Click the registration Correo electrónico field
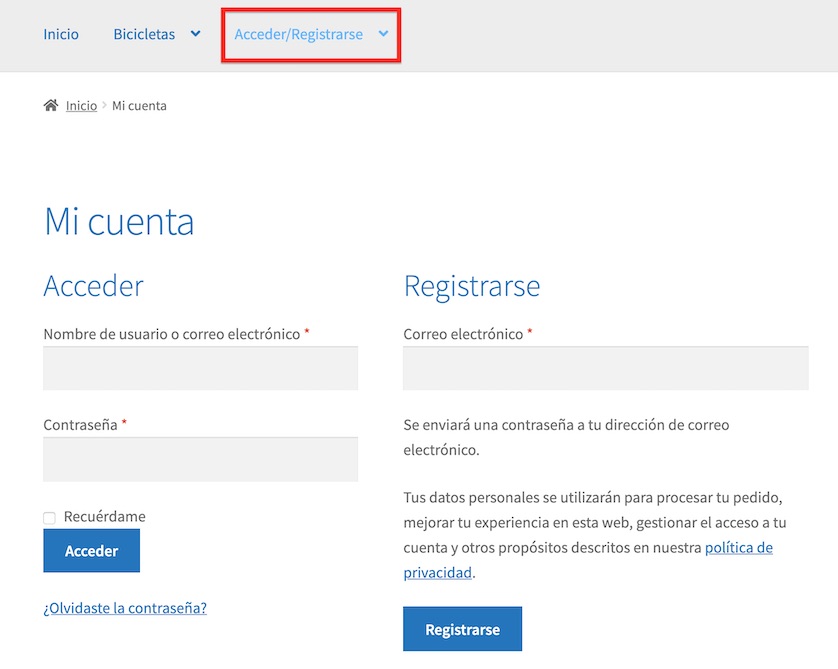 pos(605,368)
